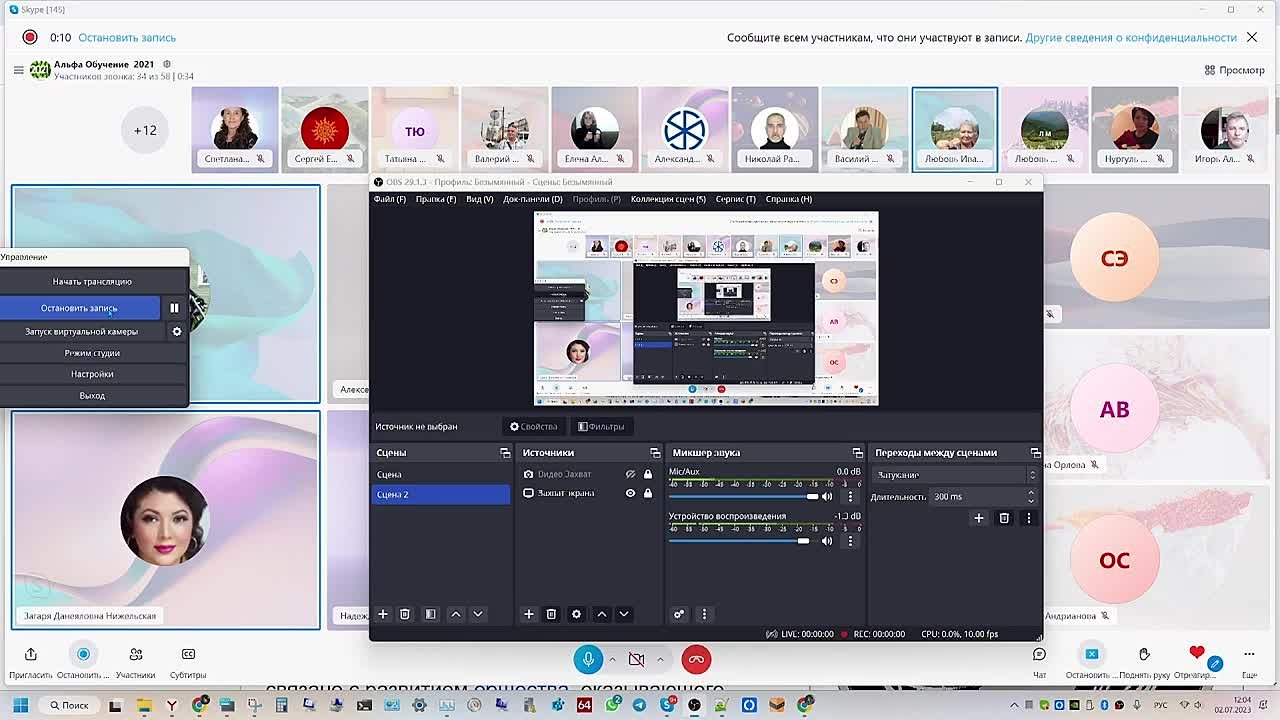Open the Правка (P) menu in OBS
The height and width of the screenshot is (720, 1280).
tap(436, 199)
